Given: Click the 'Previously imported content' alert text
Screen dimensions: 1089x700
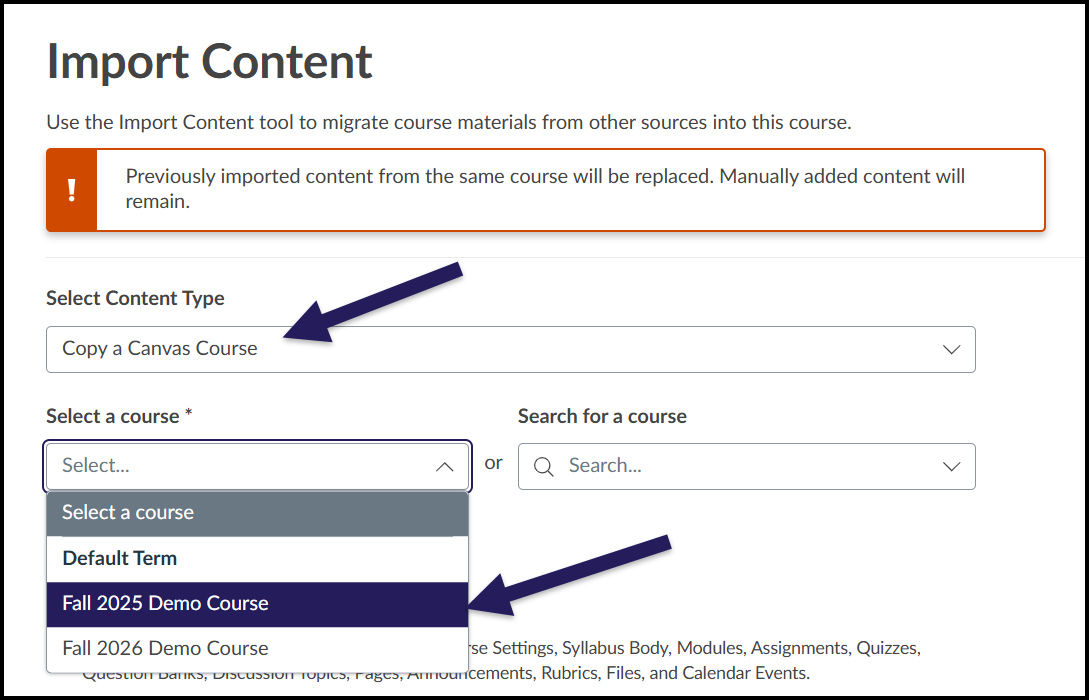Looking at the screenshot, I should (x=545, y=189).
